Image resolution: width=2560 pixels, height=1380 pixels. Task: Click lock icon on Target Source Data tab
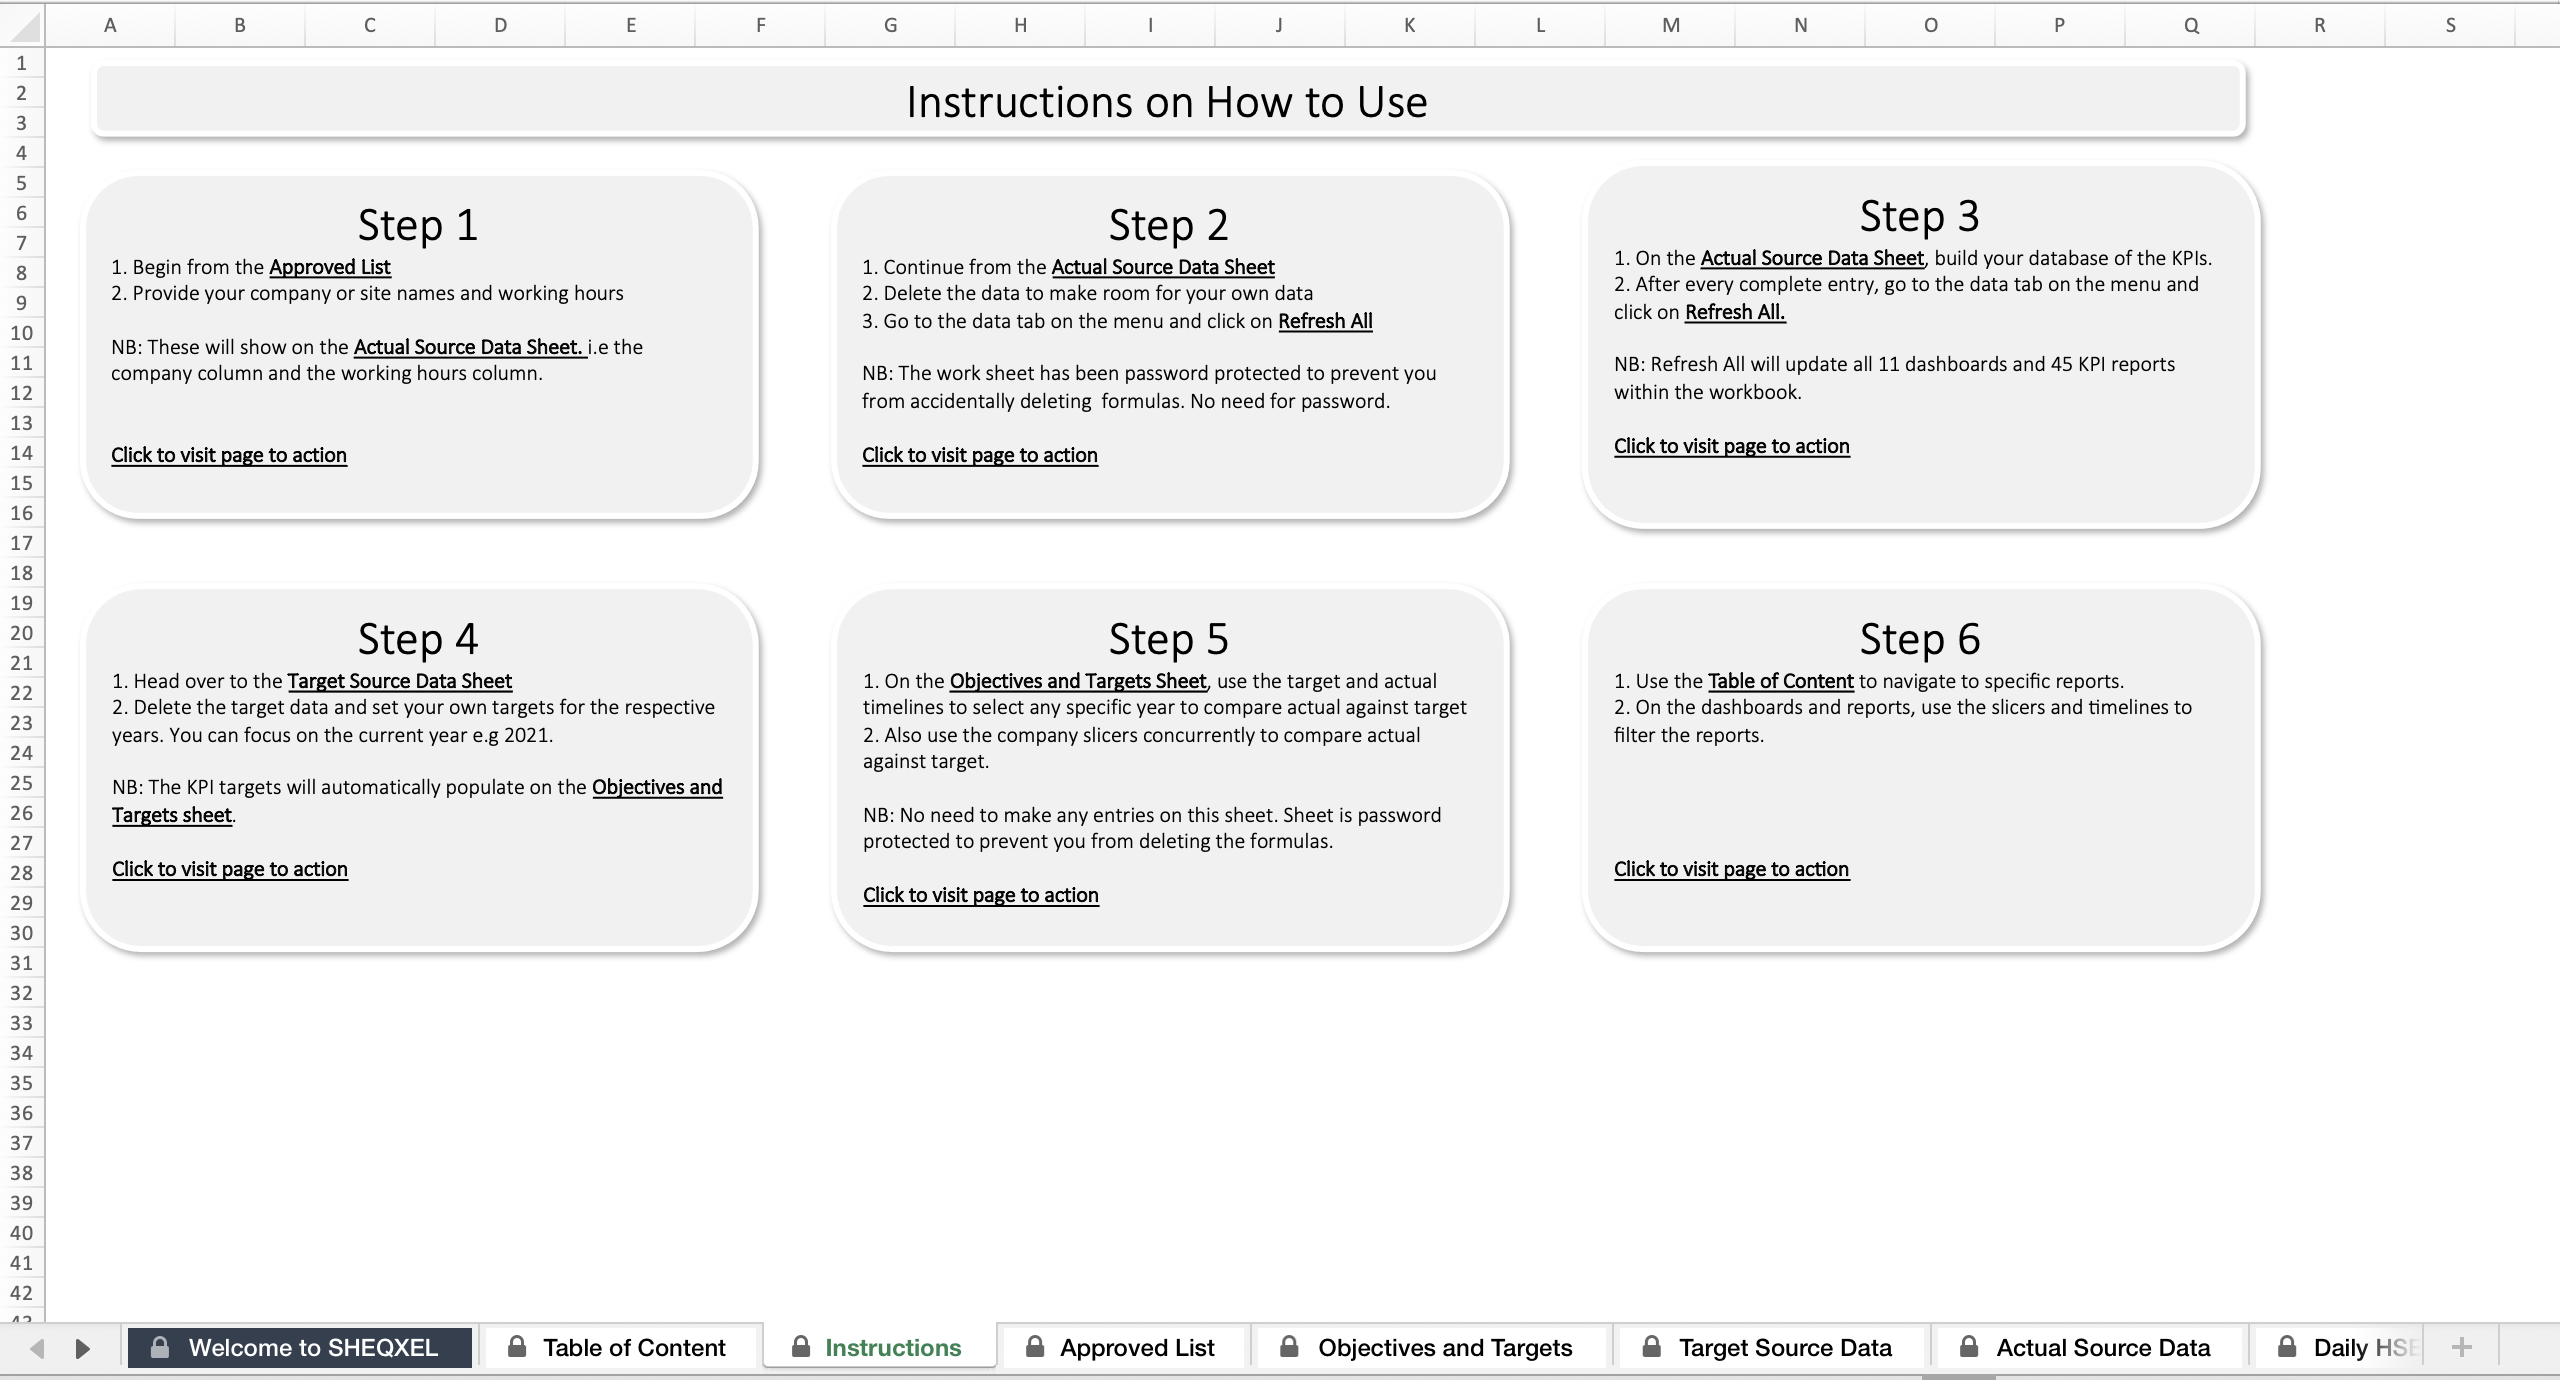point(1652,1347)
